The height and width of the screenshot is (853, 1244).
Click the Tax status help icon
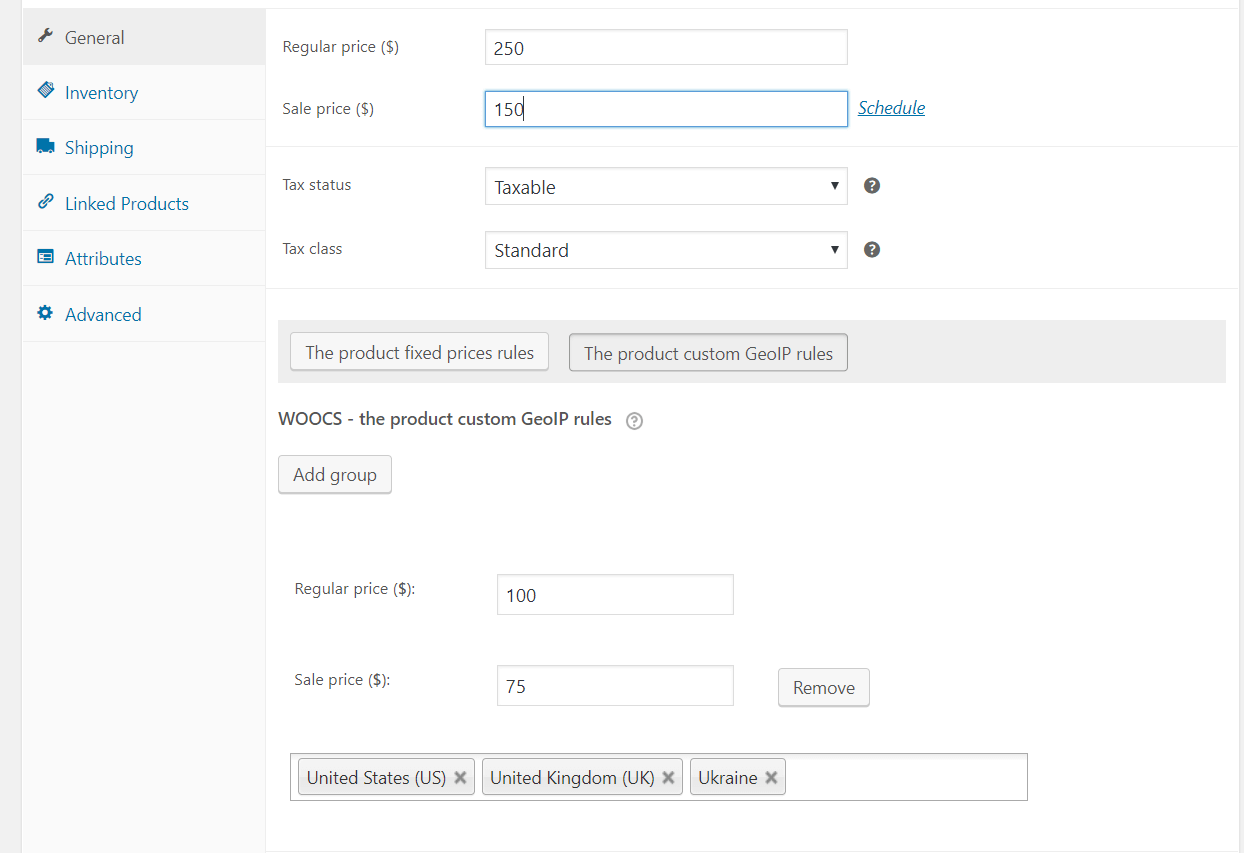pyautogui.click(x=872, y=186)
